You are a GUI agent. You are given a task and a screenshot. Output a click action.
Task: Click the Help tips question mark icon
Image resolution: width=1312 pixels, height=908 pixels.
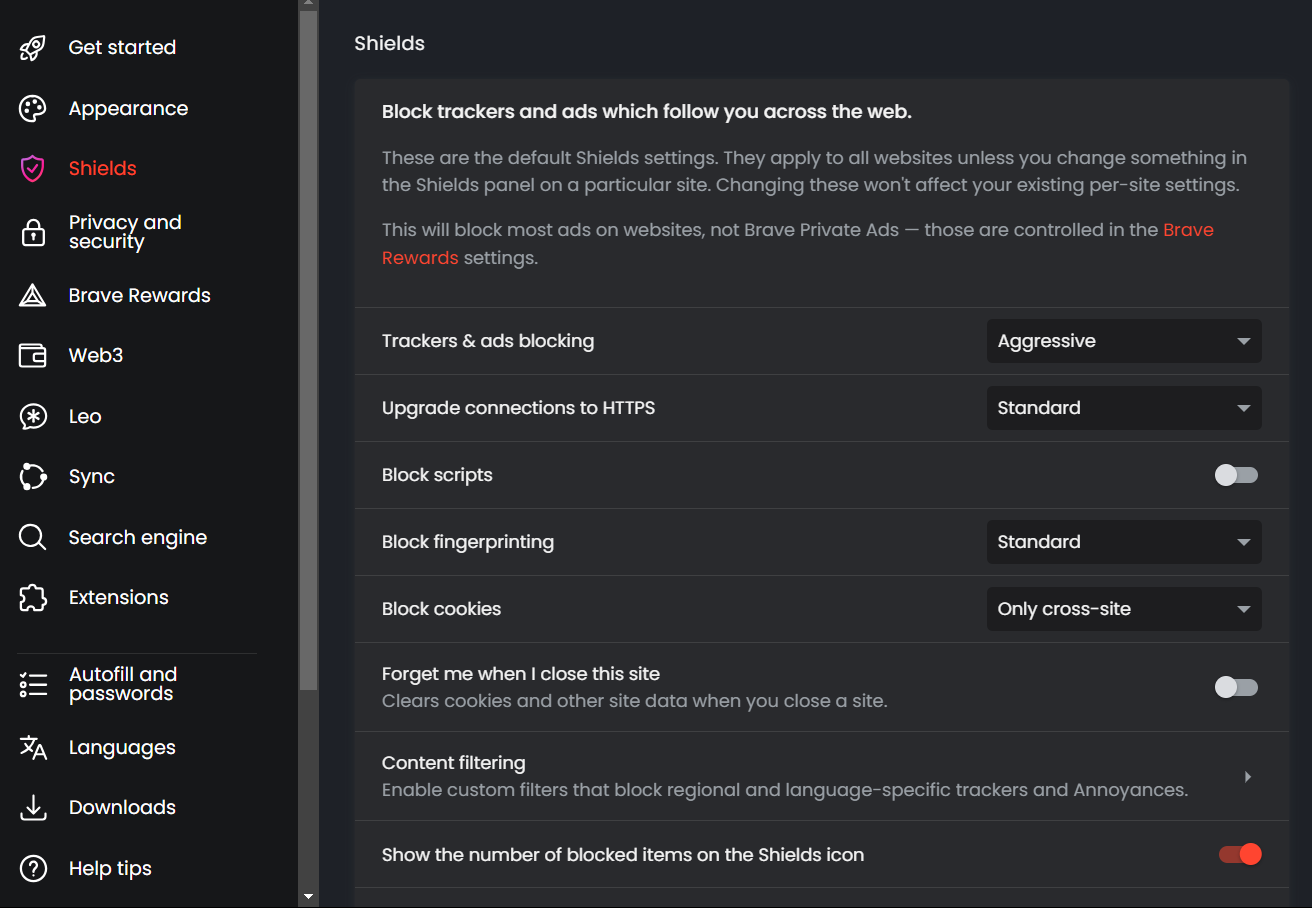click(x=33, y=869)
